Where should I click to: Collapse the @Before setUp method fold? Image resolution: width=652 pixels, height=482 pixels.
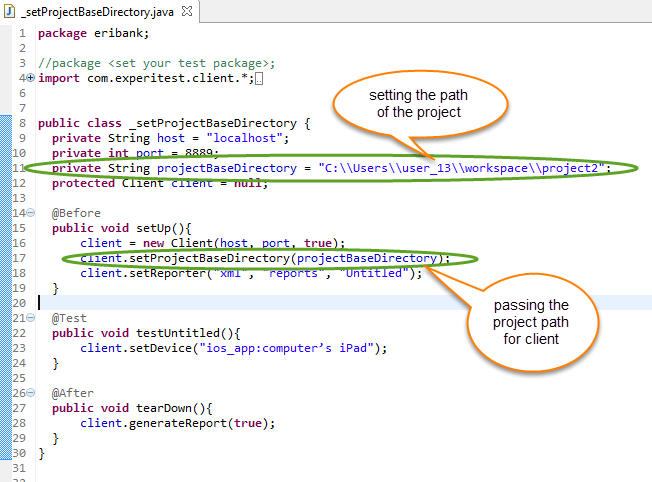[x=30, y=213]
